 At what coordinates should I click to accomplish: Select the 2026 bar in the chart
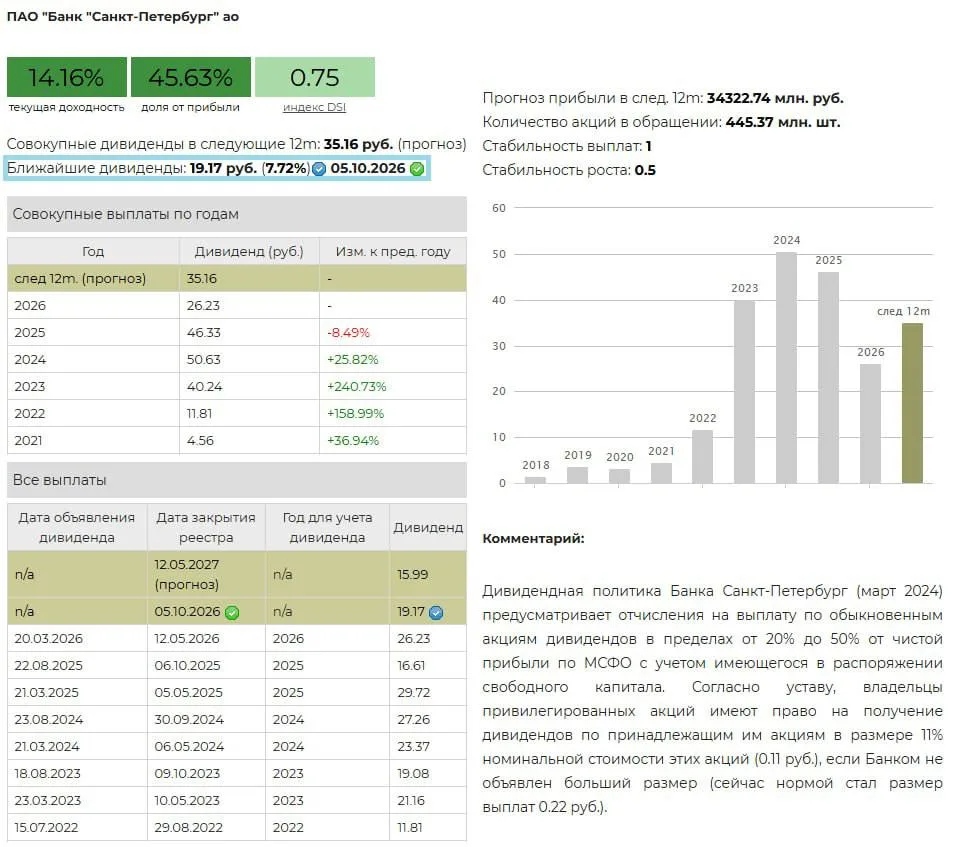870,424
